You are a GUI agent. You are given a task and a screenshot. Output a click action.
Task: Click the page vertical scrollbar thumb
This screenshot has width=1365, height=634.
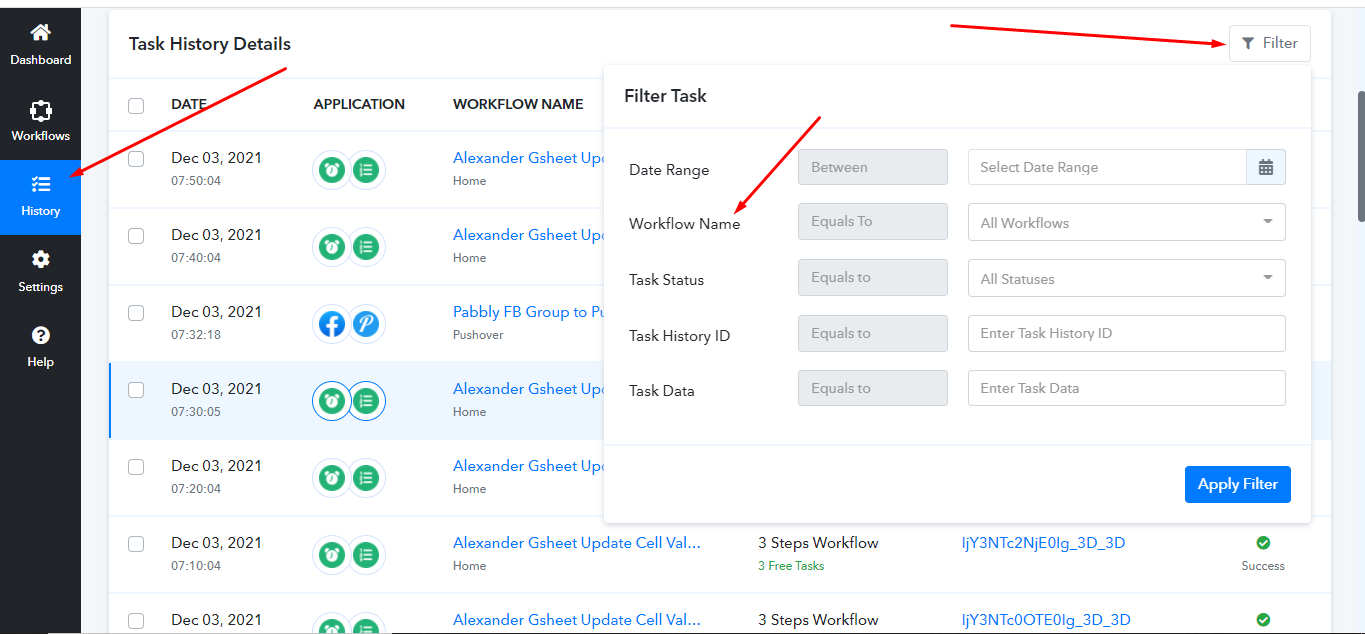[1360, 156]
